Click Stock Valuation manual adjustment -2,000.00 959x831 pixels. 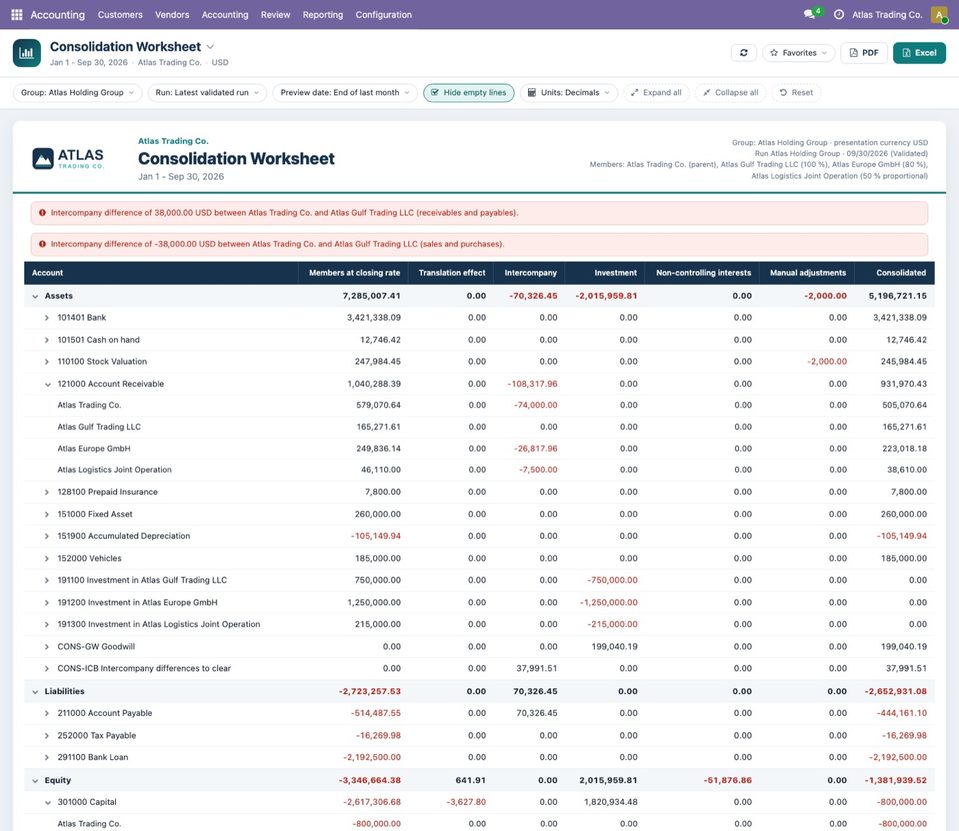pyautogui.click(x=827, y=362)
